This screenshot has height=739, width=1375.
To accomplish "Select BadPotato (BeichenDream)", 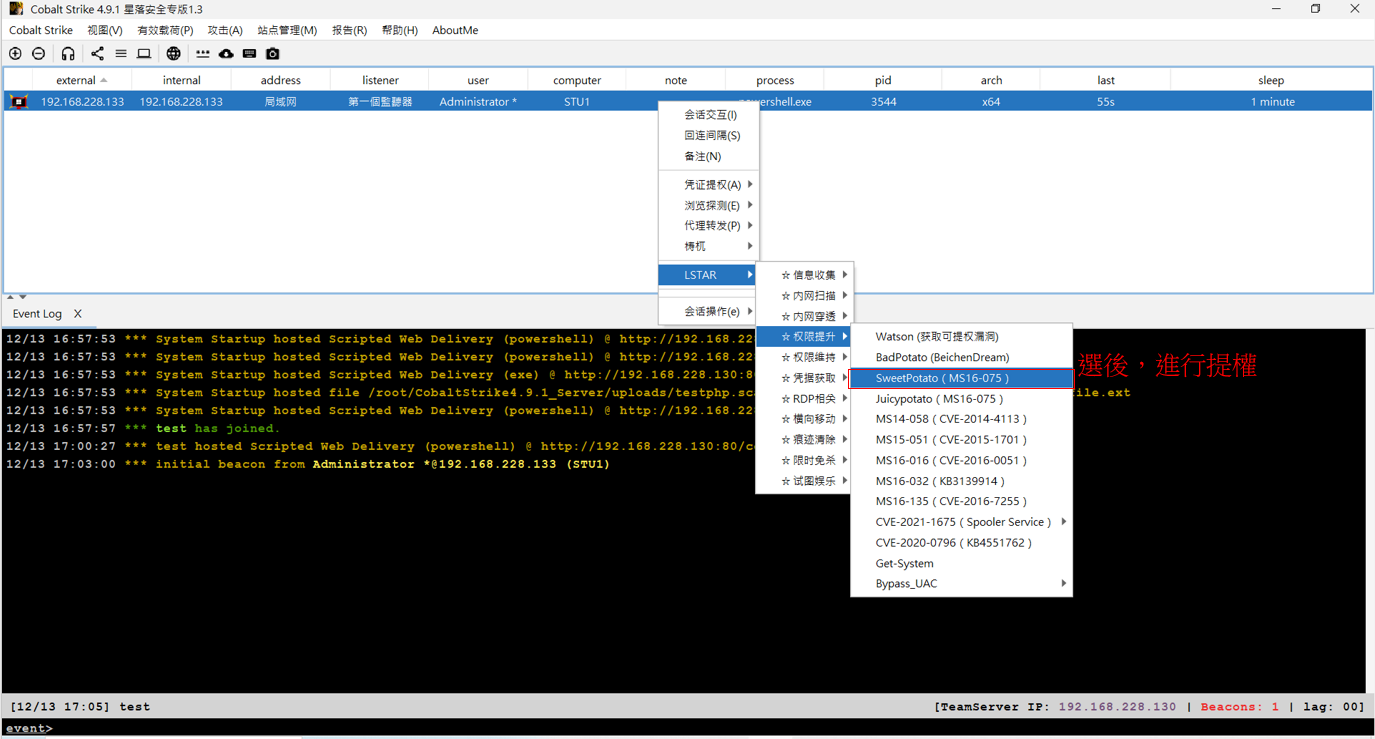I will click(961, 357).
